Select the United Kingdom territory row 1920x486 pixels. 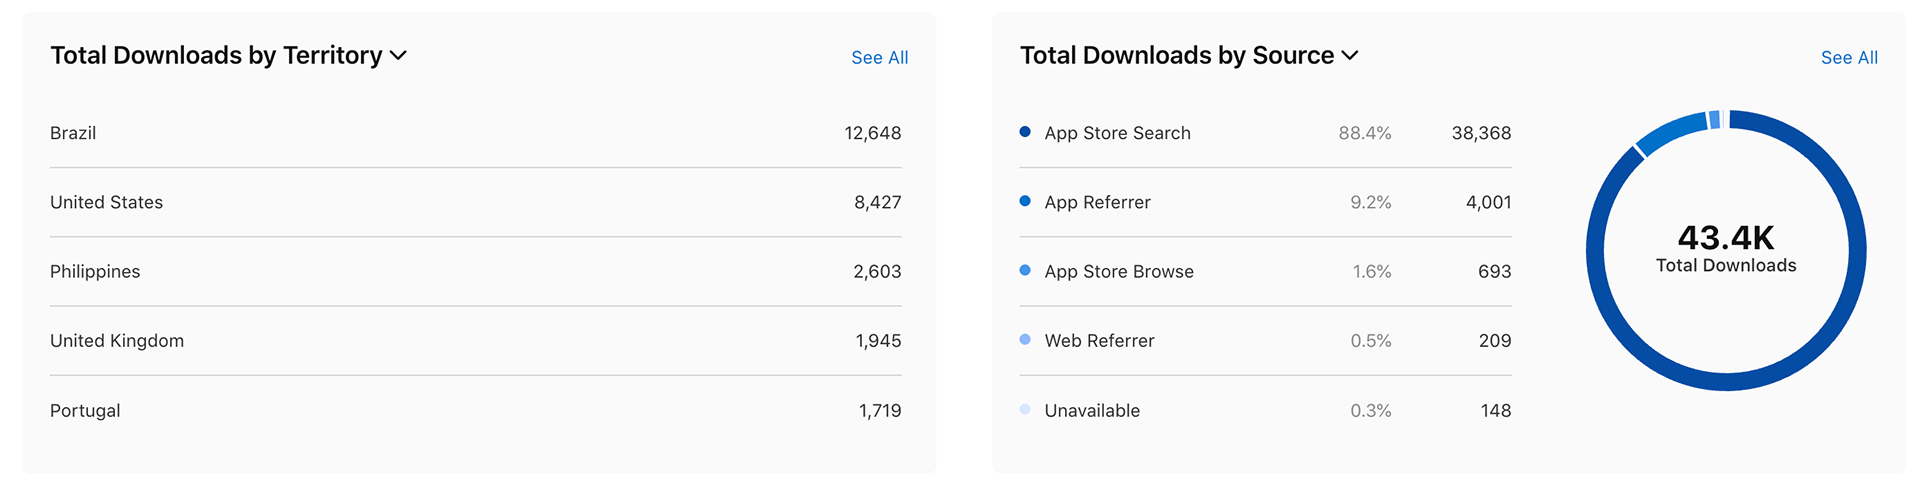(x=475, y=341)
